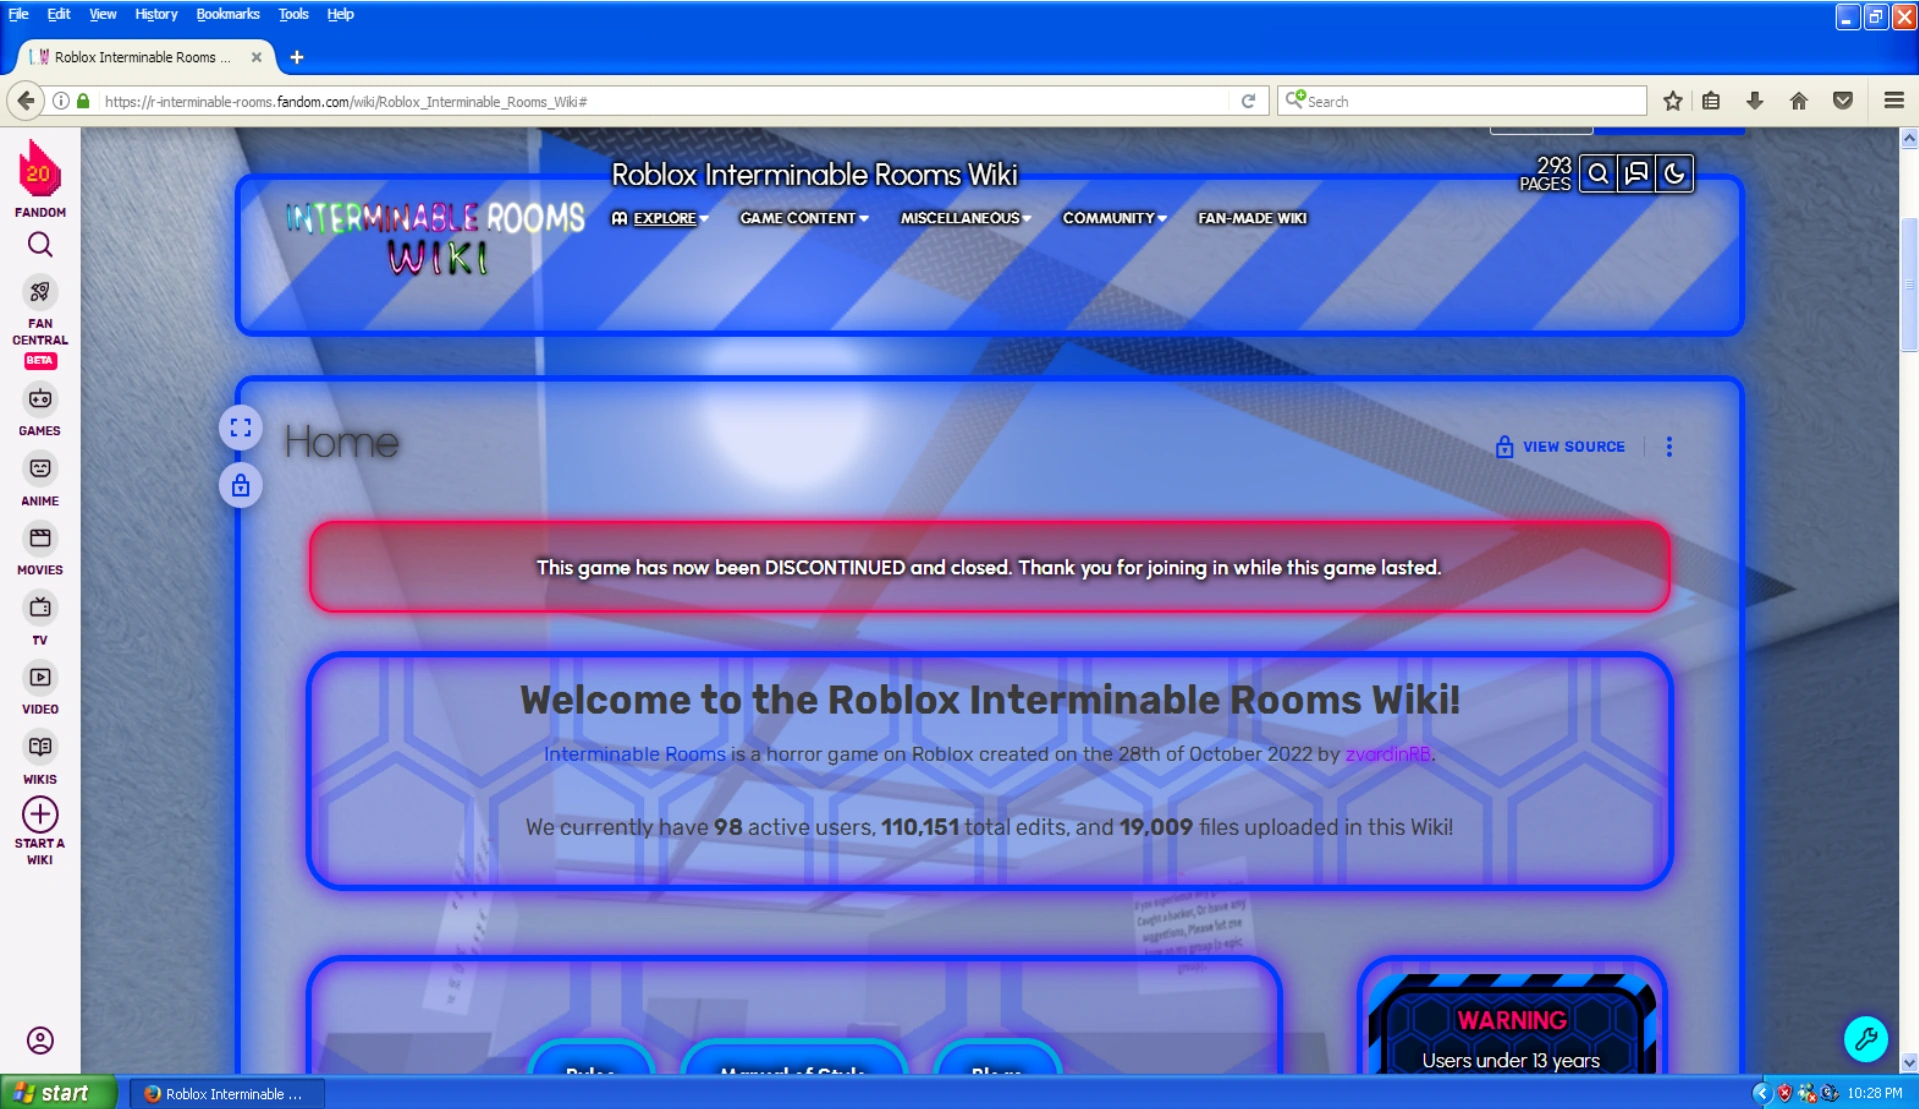Click the expand article icon beside Home
1919x1109 pixels.
coord(240,427)
